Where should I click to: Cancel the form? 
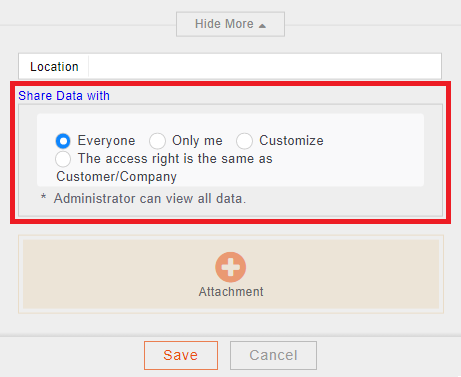(273, 355)
